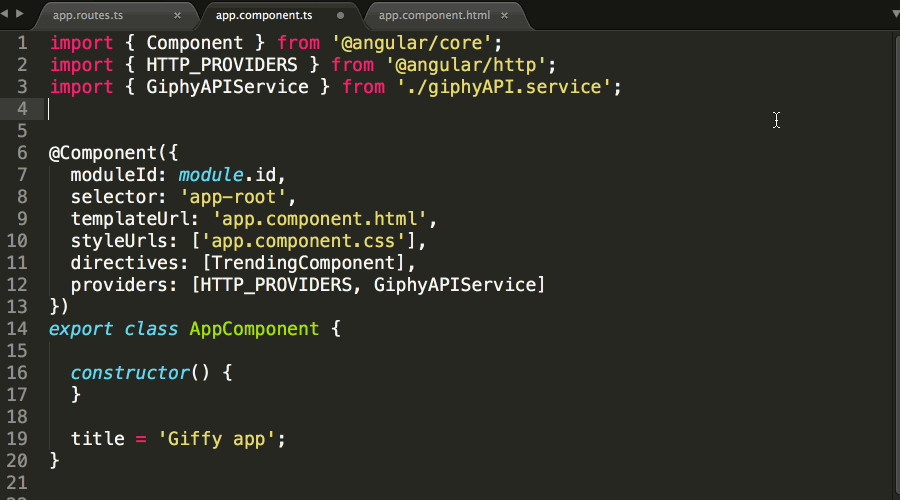The height and width of the screenshot is (500, 900).
Task: Open the app.component.html tab
Action: (434, 15)
